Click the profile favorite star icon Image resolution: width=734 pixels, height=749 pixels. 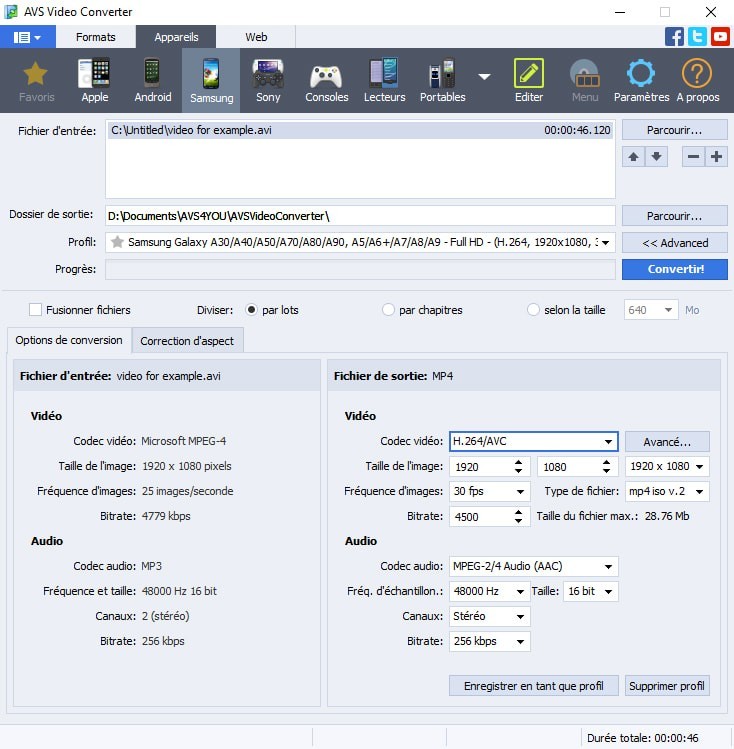[x=117, y=242]
